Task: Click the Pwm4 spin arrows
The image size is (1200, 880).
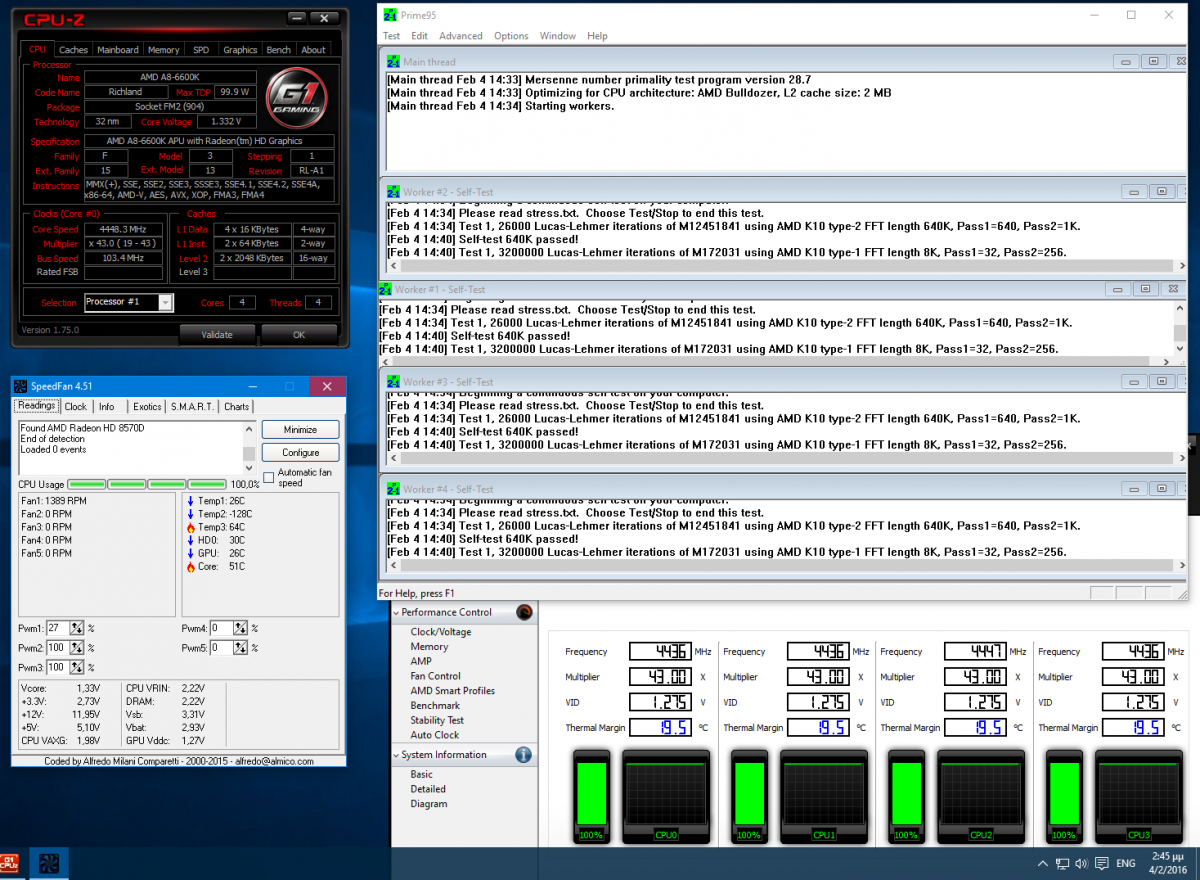Action: coord(242,628)
